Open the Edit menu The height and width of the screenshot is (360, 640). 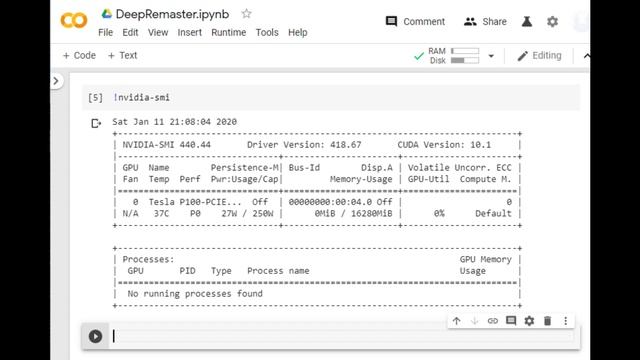(x=130, y=33)
